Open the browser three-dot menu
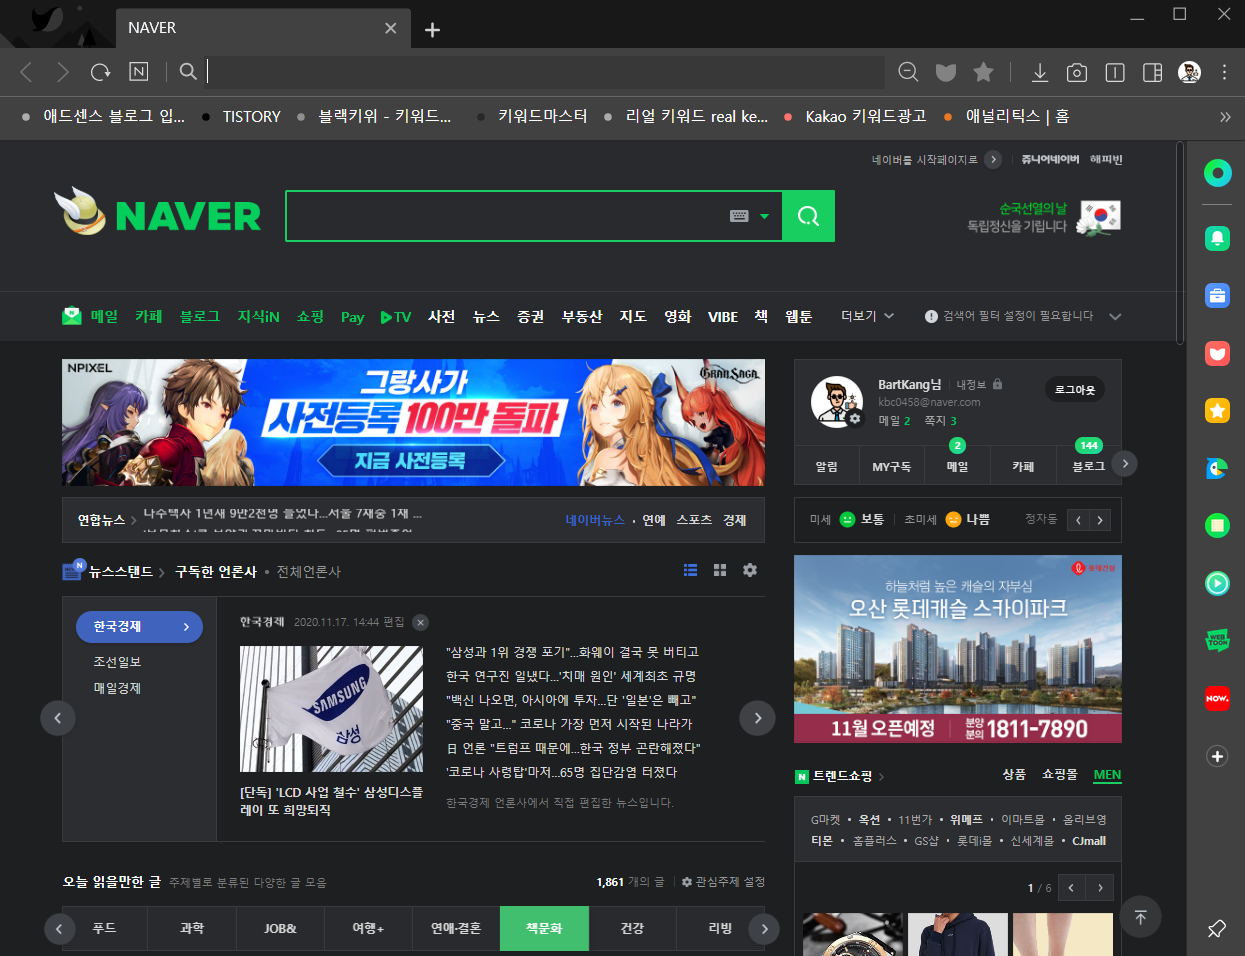 pos(1224,72)
